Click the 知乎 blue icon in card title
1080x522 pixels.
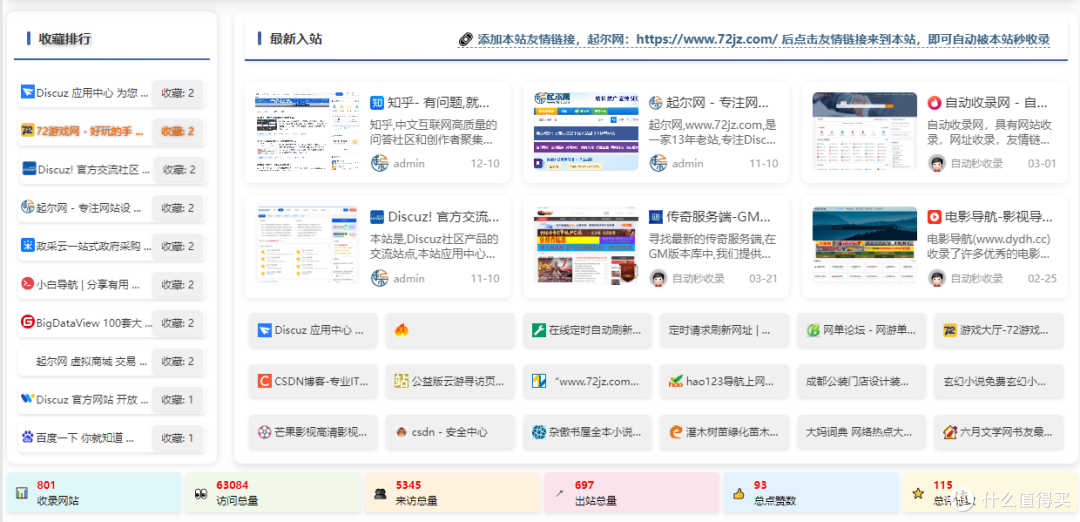pos(377,103)
